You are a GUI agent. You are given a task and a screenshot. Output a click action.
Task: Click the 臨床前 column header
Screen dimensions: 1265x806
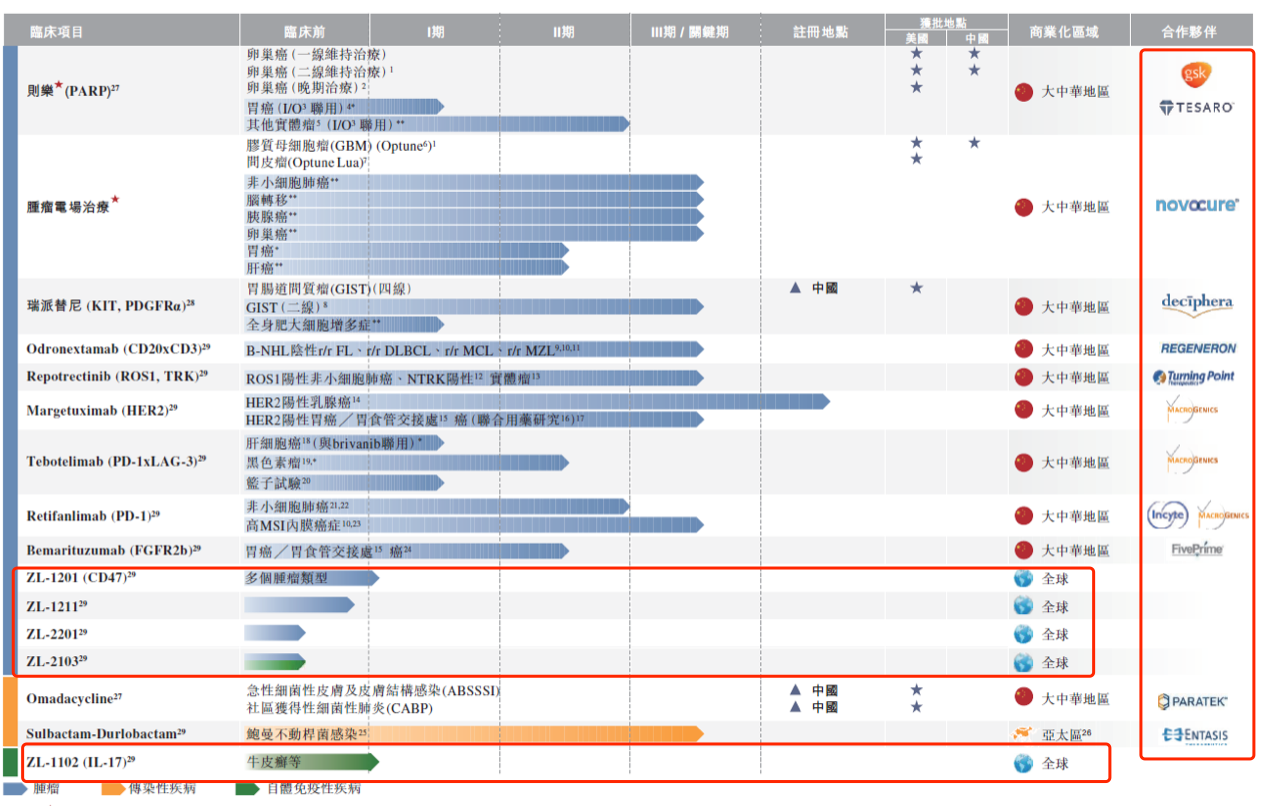pyautogui.click(x=304, y=32)
